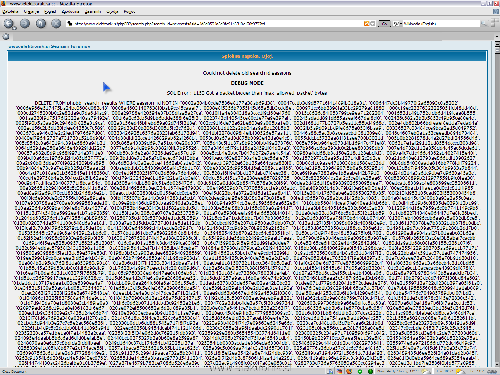Viewport: 500px width, 375px height.
Task: Reload the page with the third toolbar button
Action: (x=41, y=23)
